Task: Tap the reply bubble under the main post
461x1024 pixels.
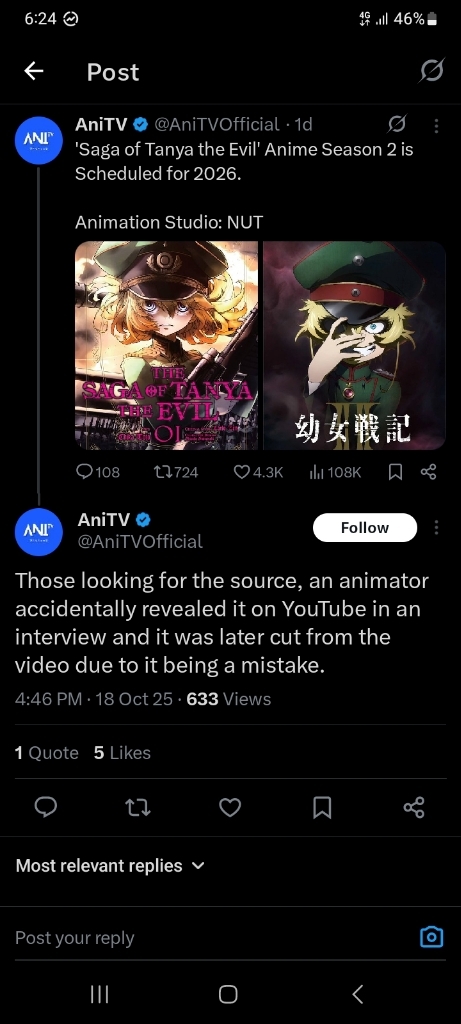Action: click(x=46, y=808)
